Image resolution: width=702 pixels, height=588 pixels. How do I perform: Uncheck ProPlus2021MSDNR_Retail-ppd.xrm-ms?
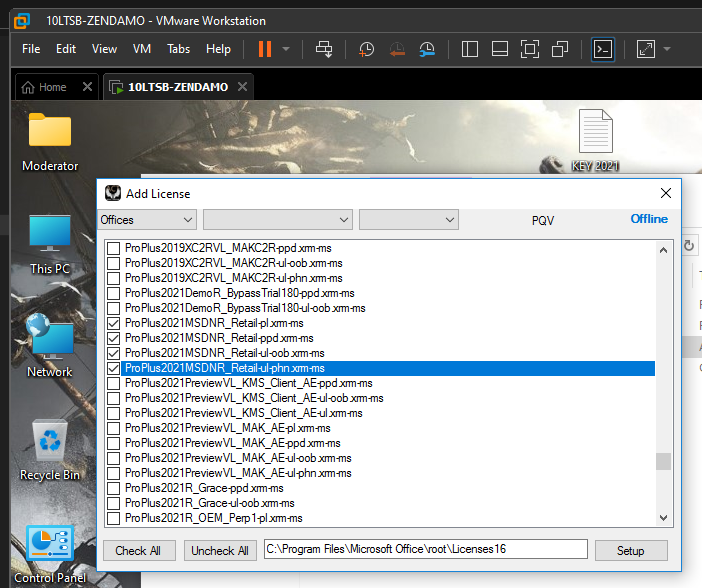[114, 338]
